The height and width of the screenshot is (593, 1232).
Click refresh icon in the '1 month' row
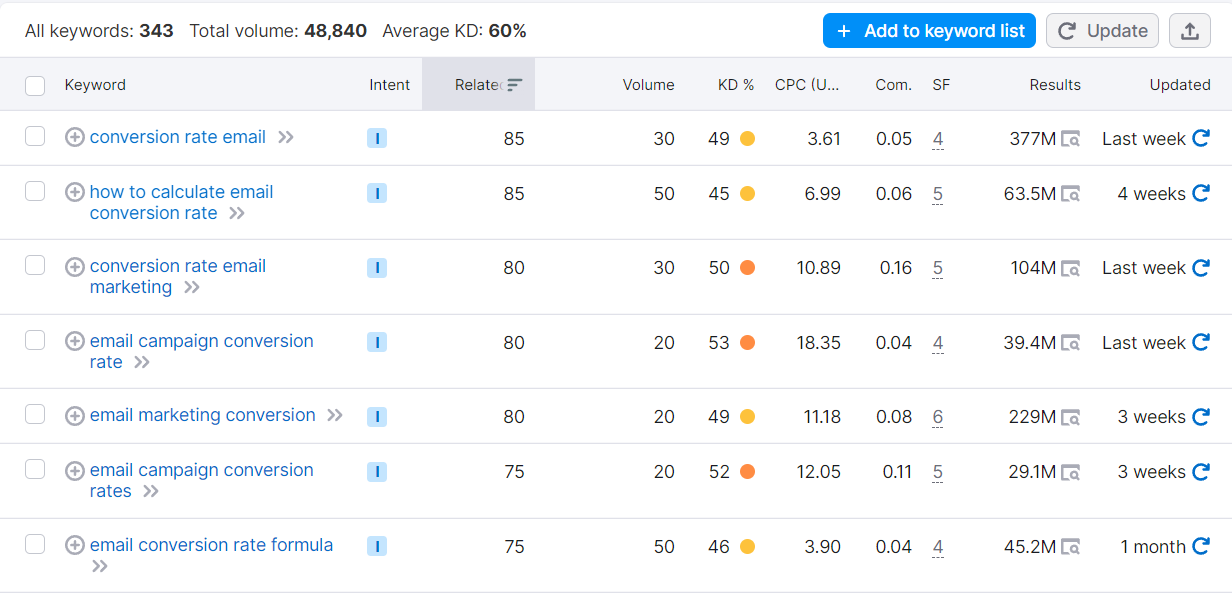pos(1201,547)
